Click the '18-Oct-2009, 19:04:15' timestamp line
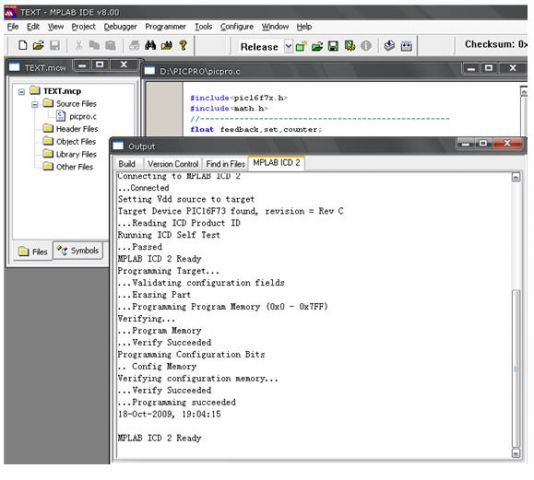 (169, 414)
